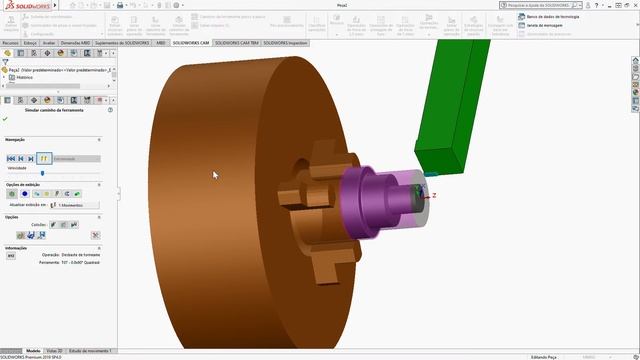
Task: Toggle first Colisões tool collision option
Action: tap(53, 224)
